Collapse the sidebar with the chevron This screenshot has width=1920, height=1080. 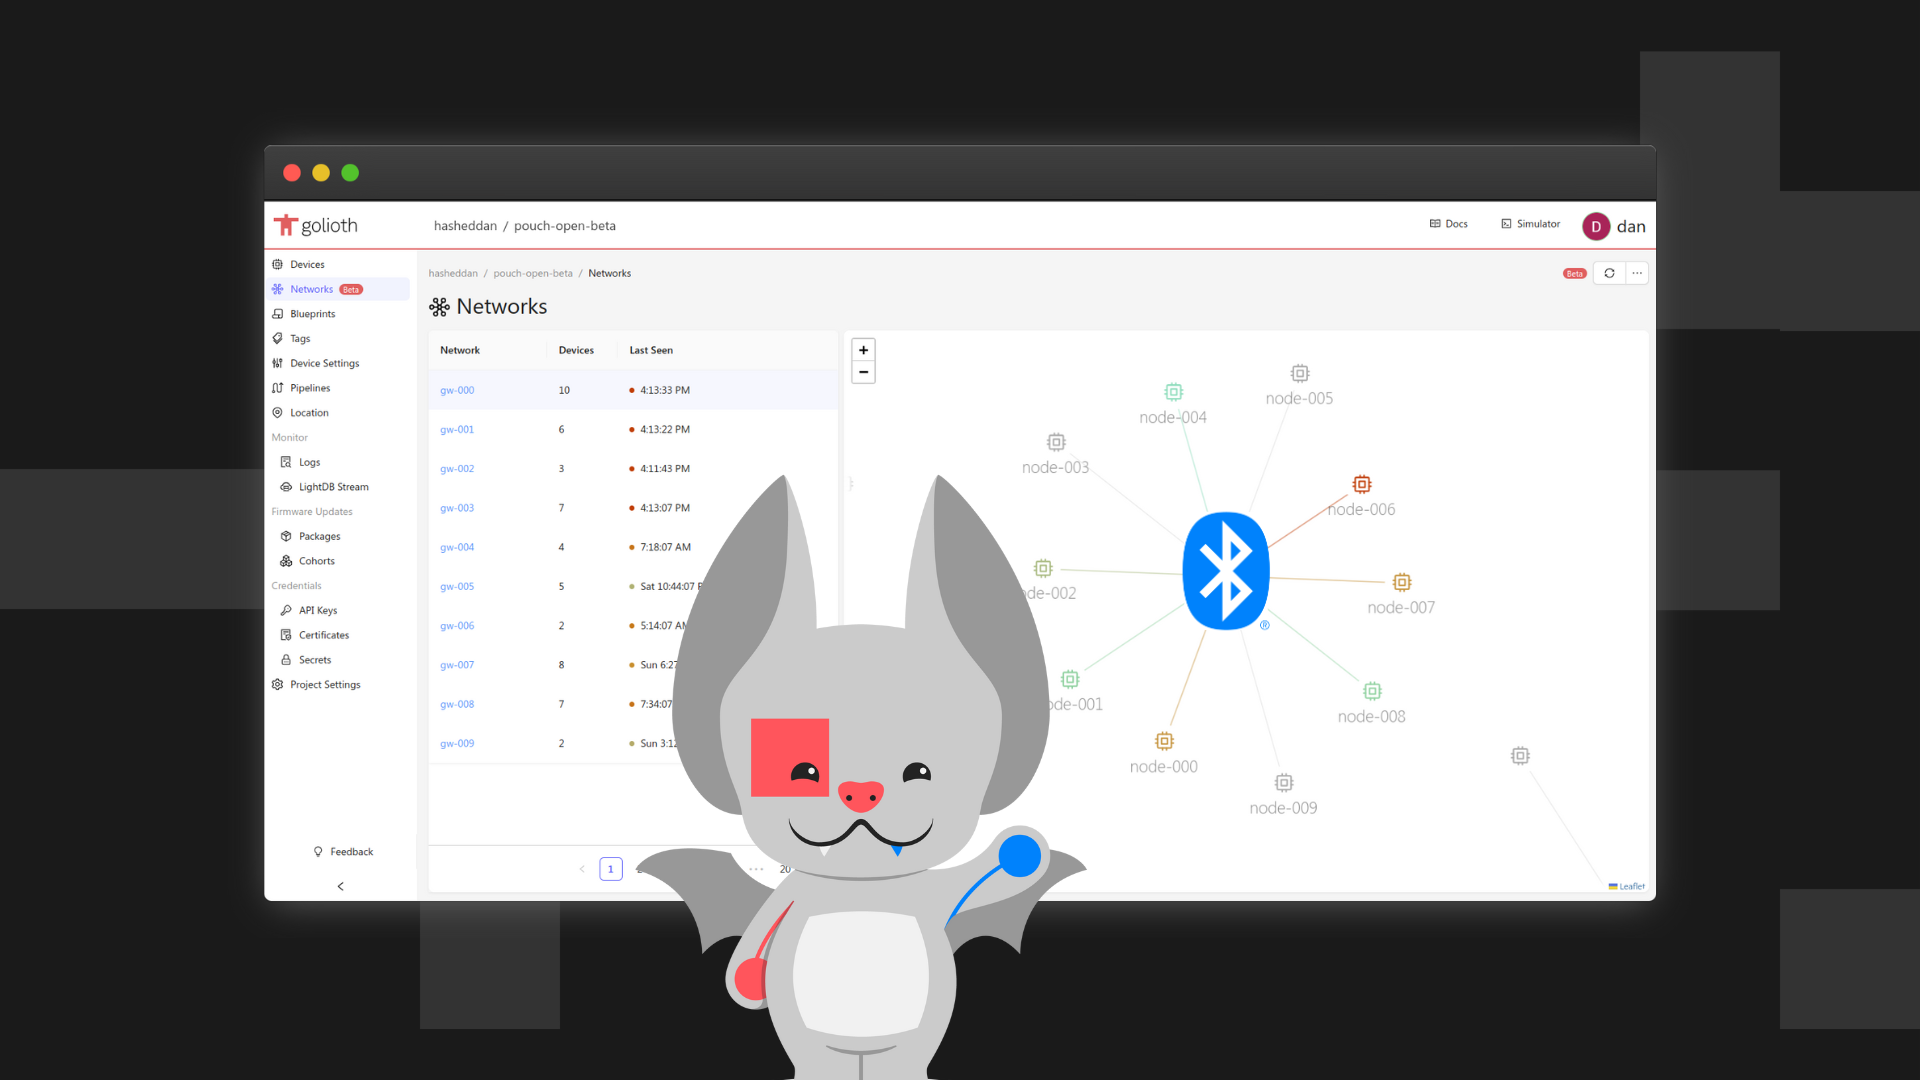tap(340, 886)
